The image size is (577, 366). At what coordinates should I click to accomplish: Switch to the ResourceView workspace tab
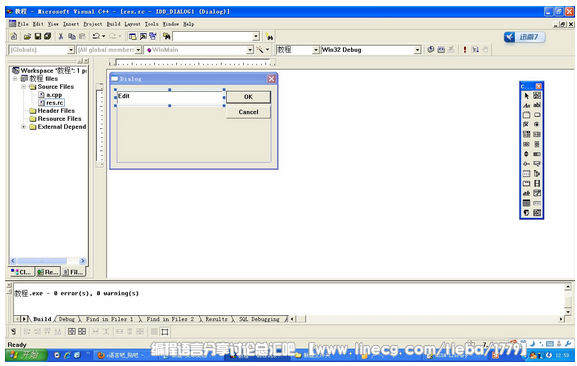click(48, 272)
